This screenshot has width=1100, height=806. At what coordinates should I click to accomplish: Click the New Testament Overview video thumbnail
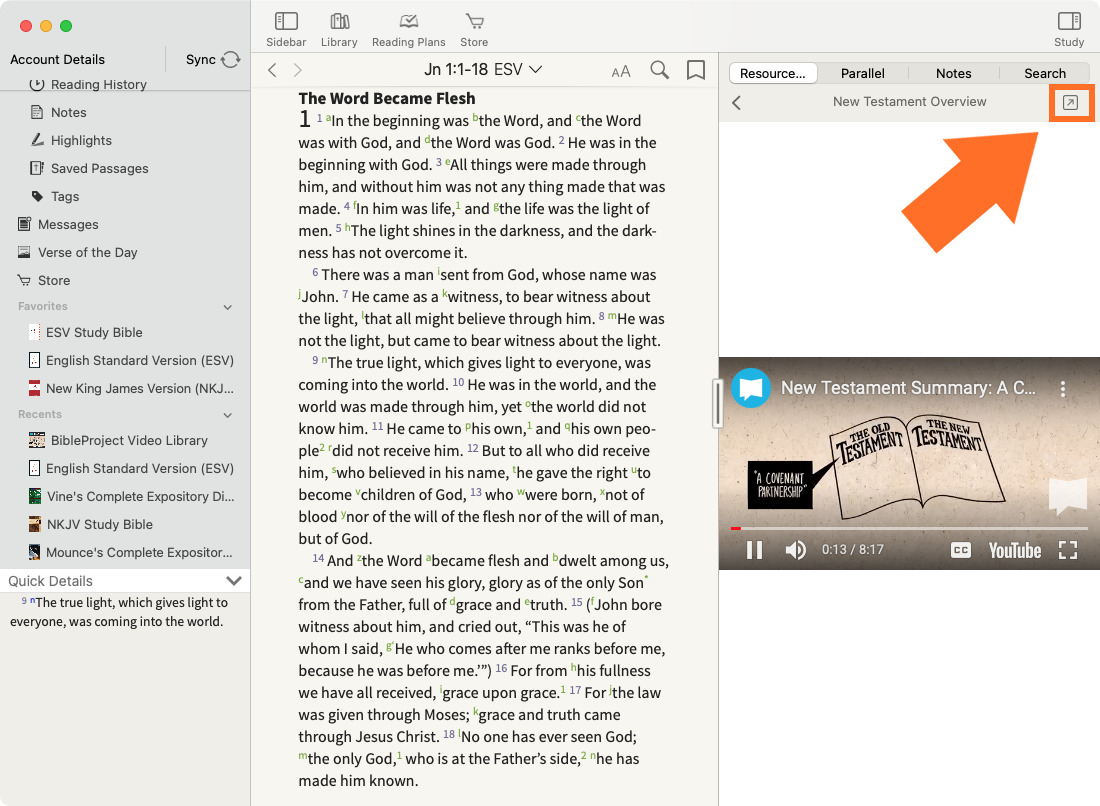909,463
